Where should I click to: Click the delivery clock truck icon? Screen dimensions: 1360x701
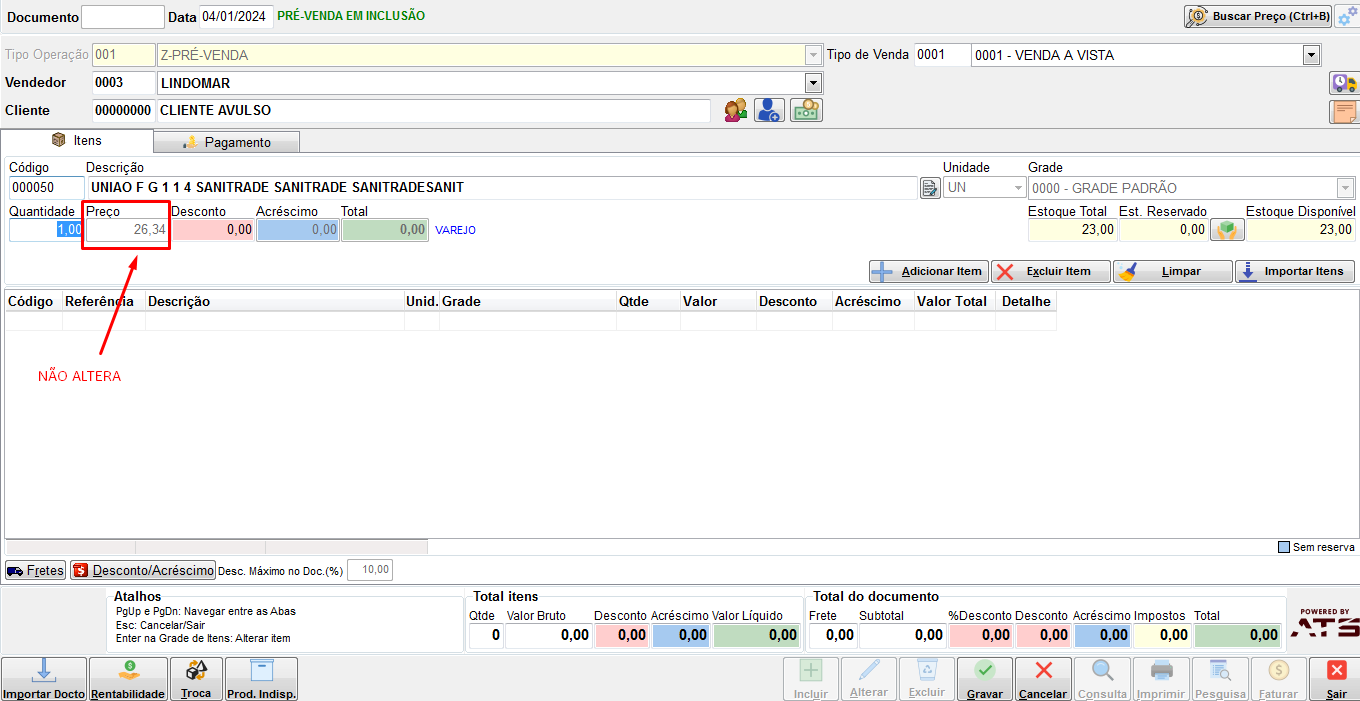click(x=1344, y=83)
